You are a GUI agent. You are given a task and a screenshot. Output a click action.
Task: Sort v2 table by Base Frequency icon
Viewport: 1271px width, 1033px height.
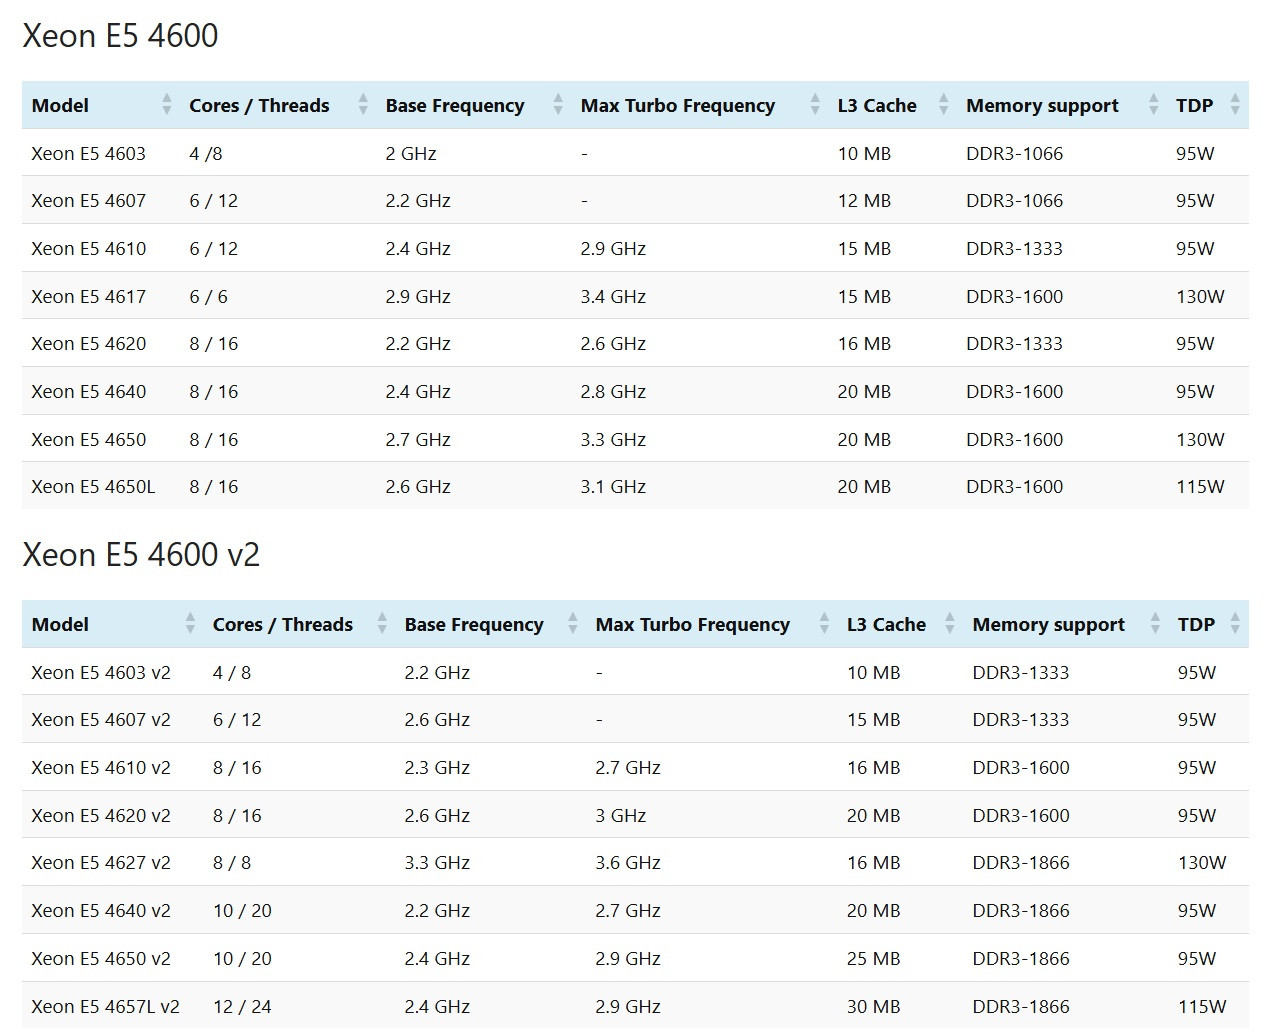coord(573,624)
